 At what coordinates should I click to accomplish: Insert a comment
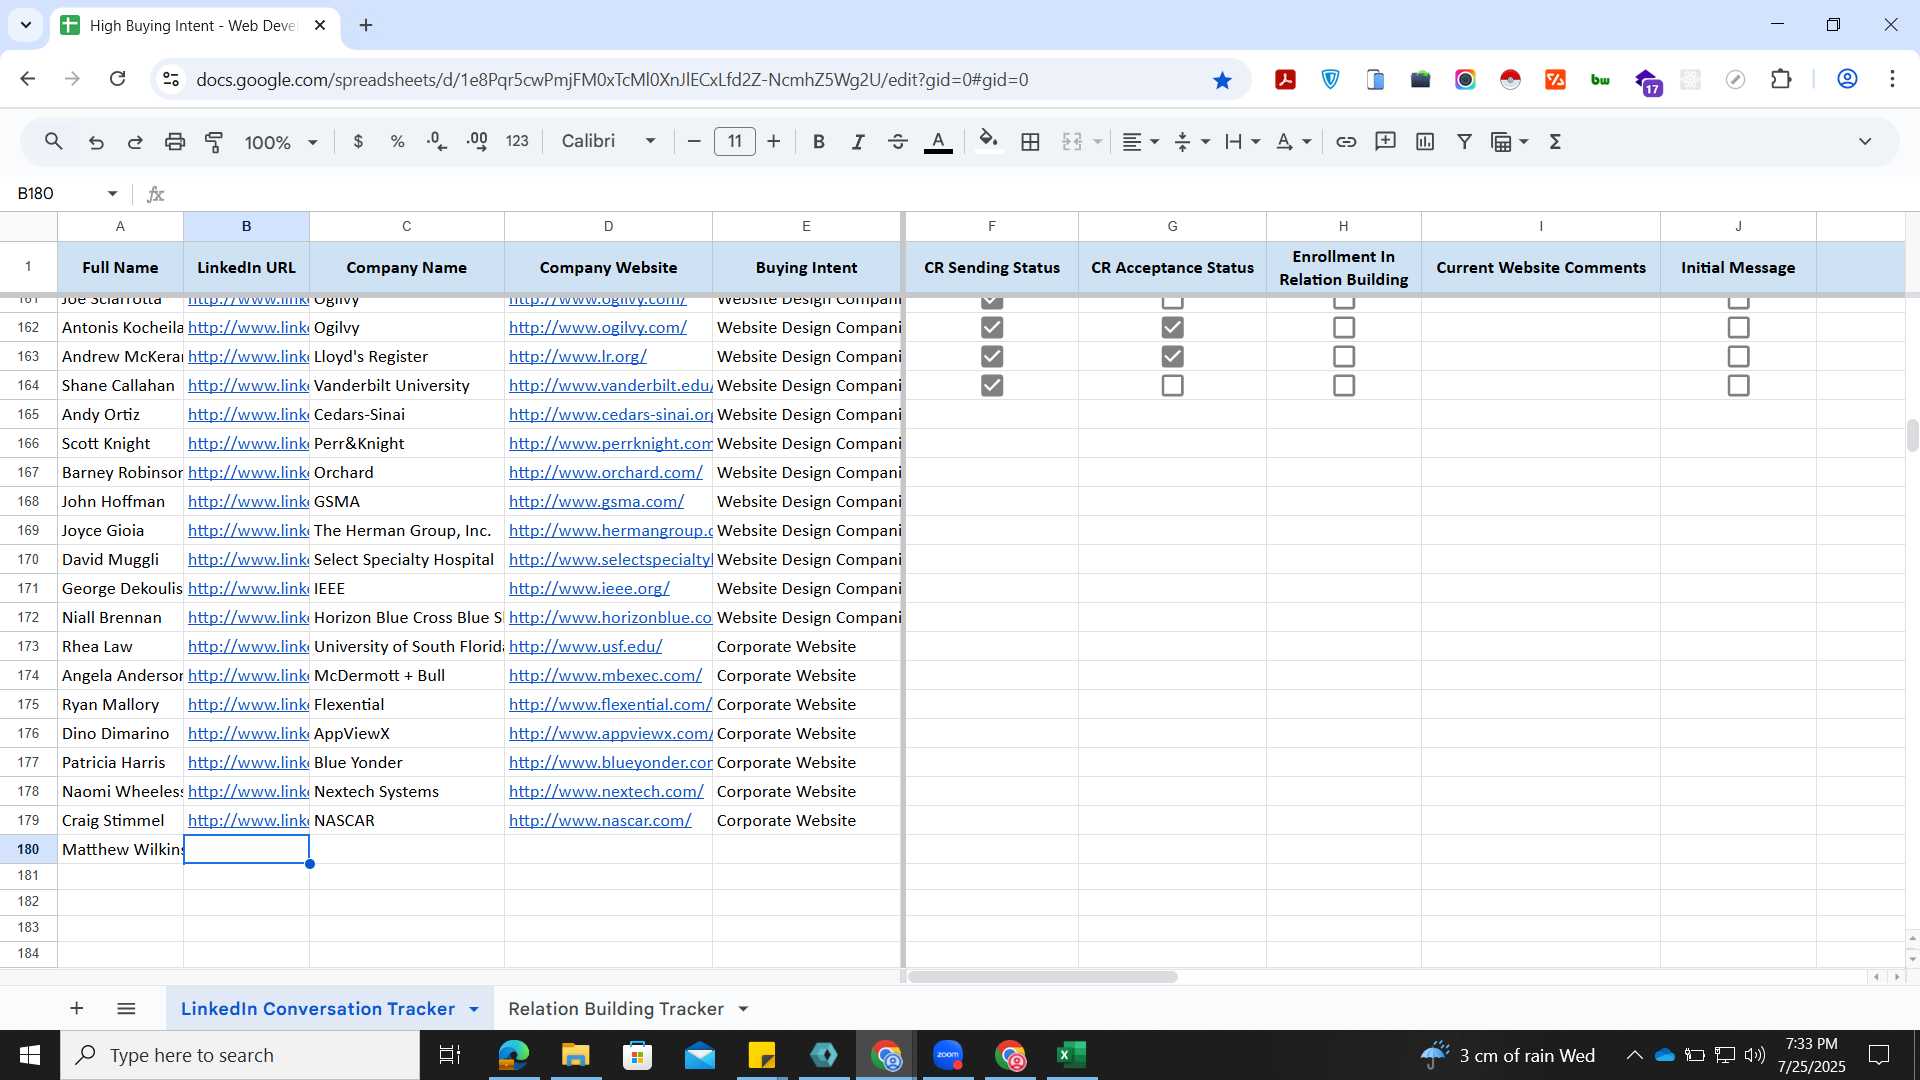(1385, 142)
